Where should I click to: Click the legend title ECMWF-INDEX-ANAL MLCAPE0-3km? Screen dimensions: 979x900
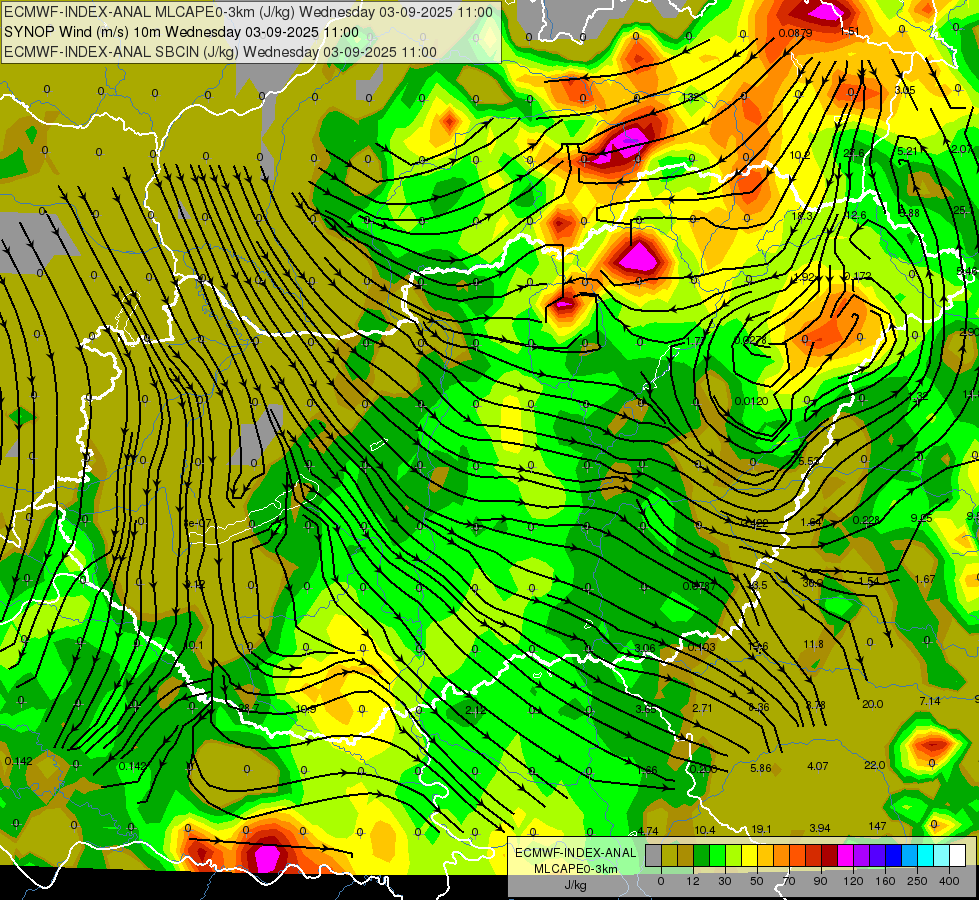tap(575, 861)
